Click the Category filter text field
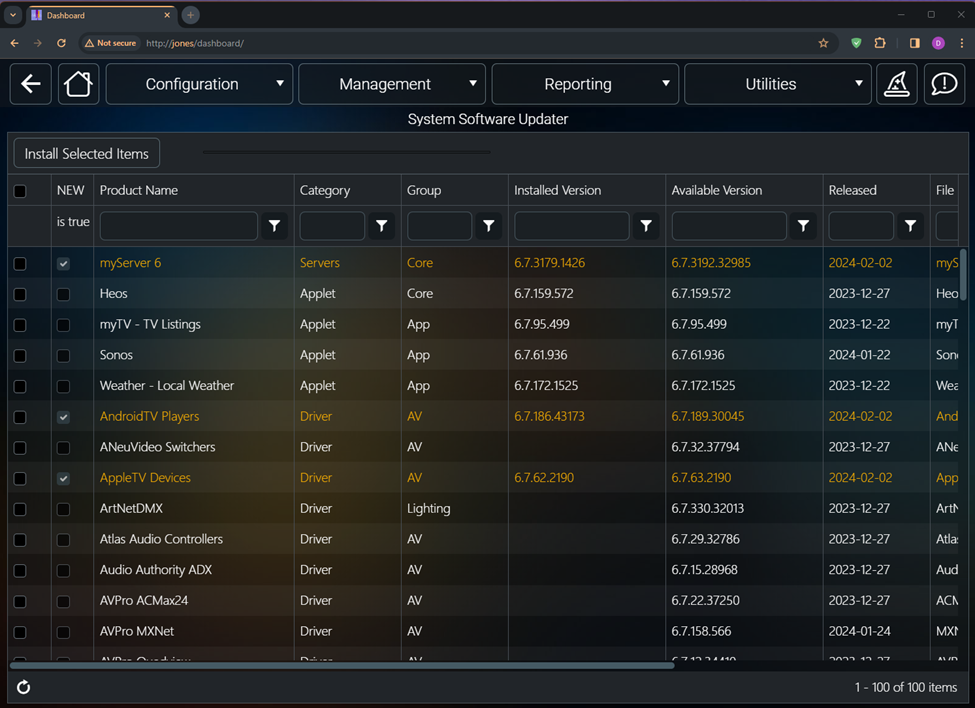975x708 pixels. 332,226
